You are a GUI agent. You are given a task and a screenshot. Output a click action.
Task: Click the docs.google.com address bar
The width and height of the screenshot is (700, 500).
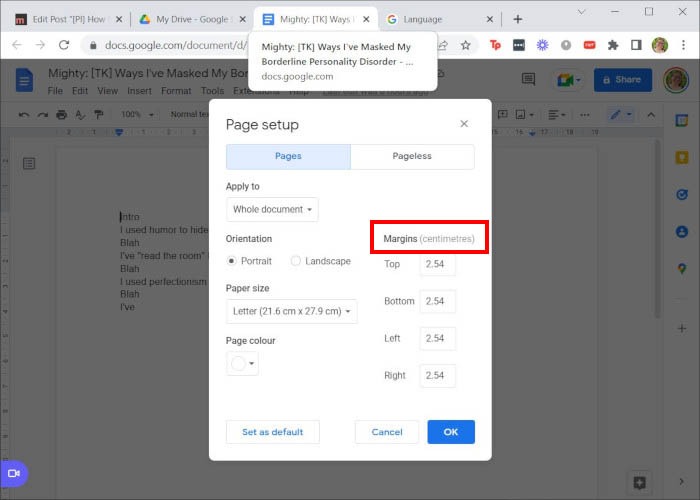175,45
